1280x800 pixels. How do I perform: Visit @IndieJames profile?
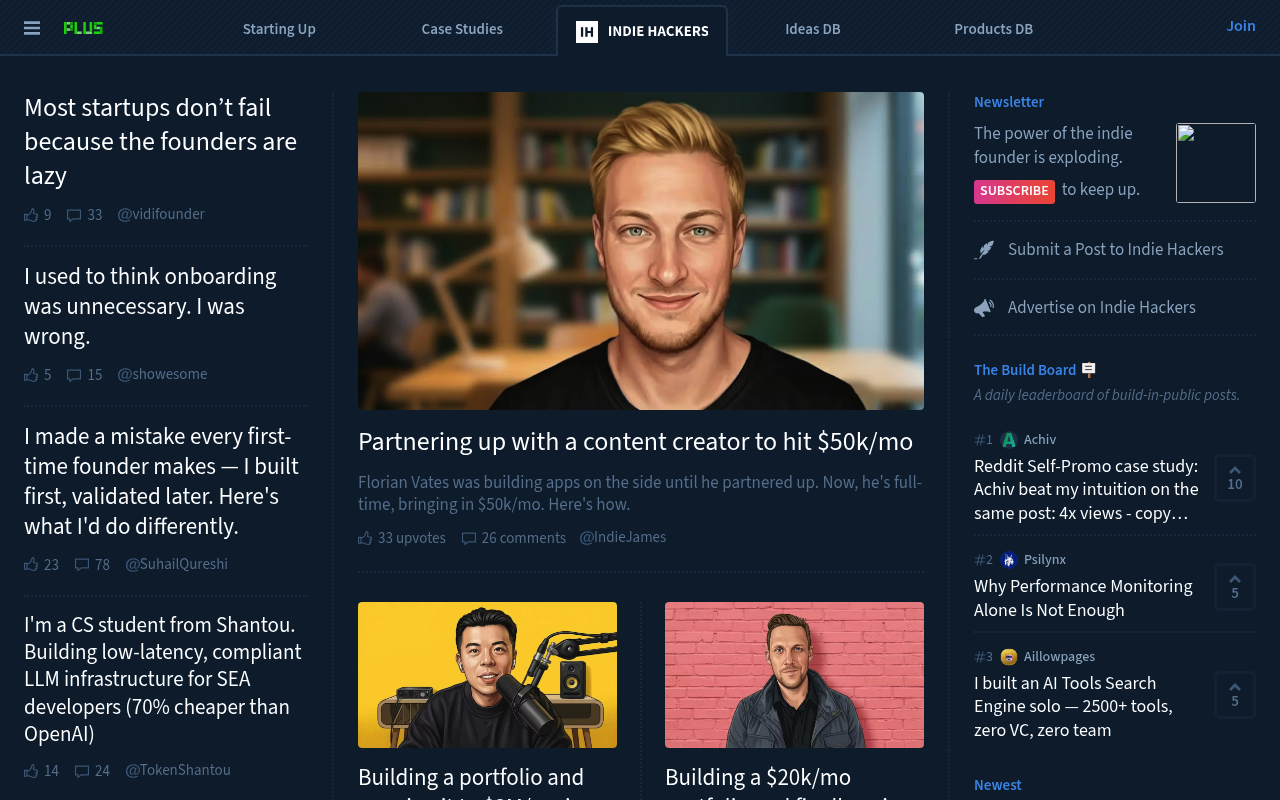click(623, 538)
